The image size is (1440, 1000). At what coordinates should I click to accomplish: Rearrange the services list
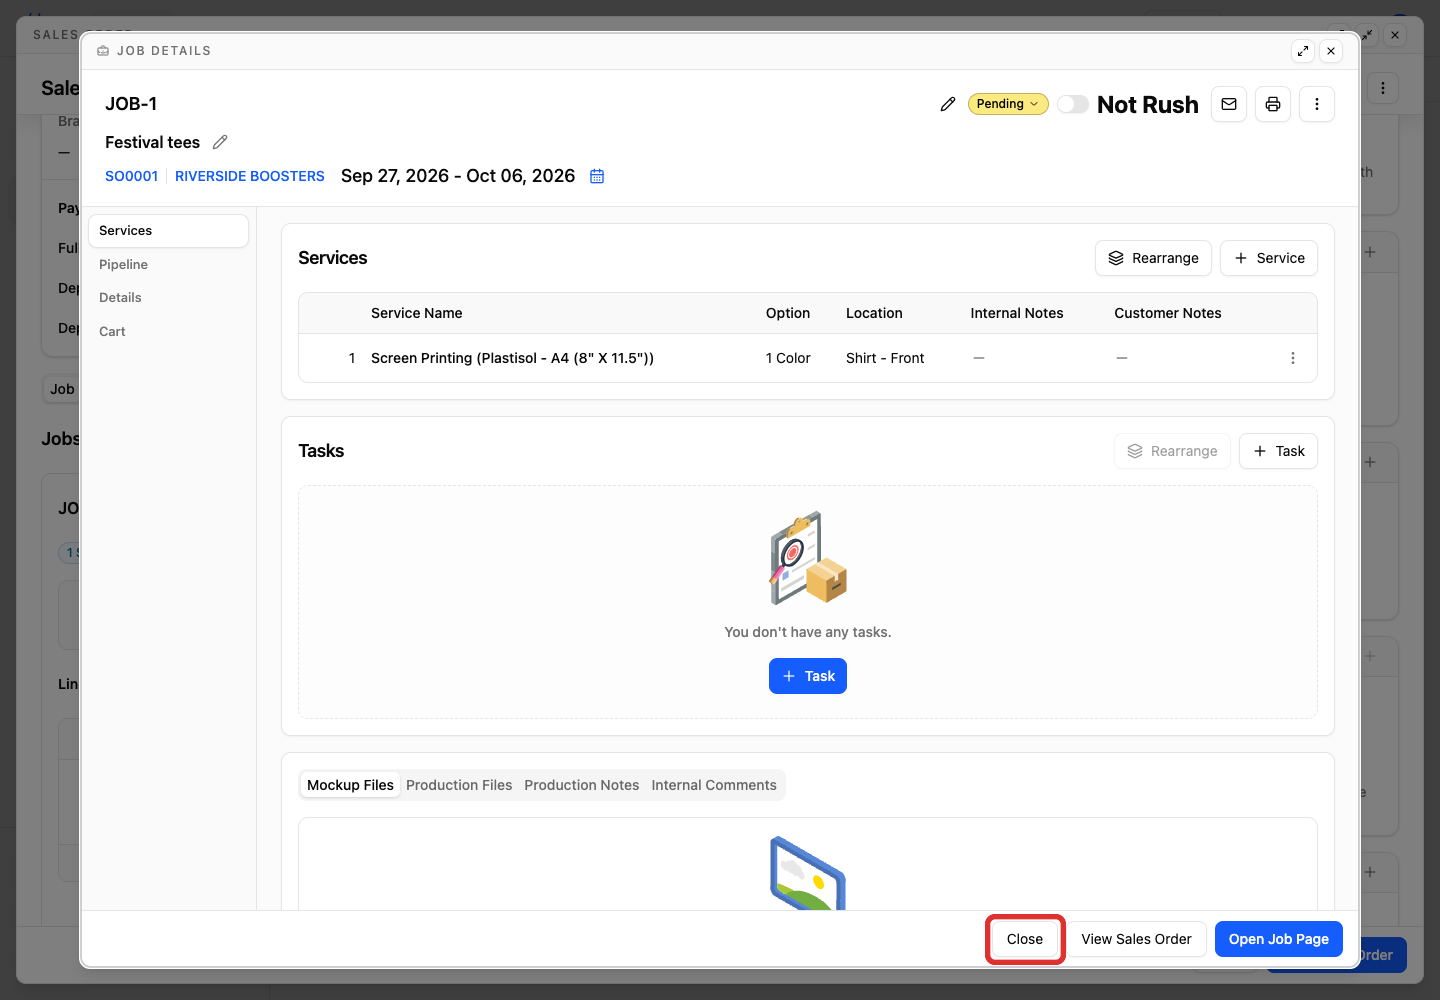pyautogui.click(x=1153, y=258)
